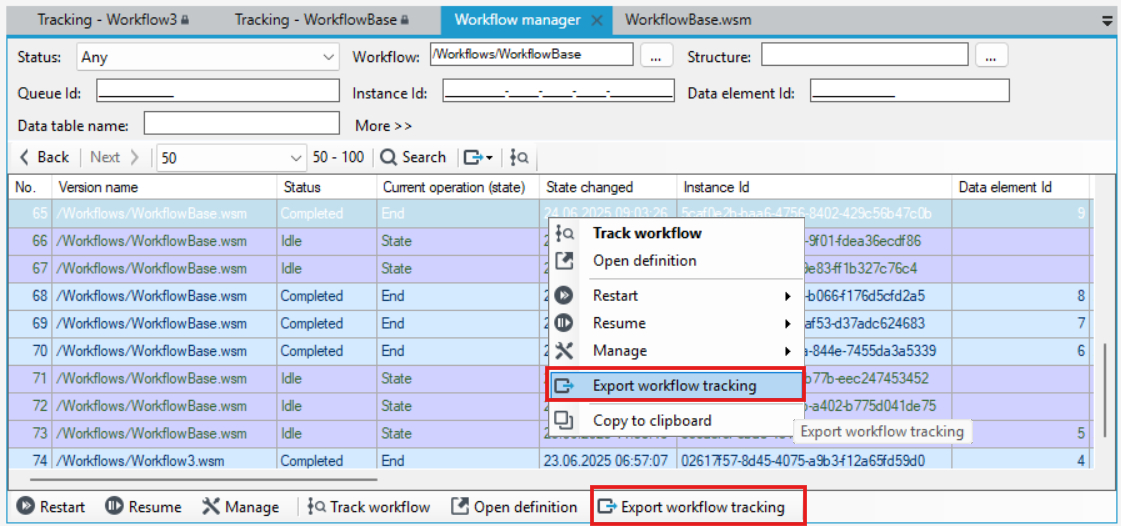Click the Workflow browse ellipsis button

tap(656, 55)
